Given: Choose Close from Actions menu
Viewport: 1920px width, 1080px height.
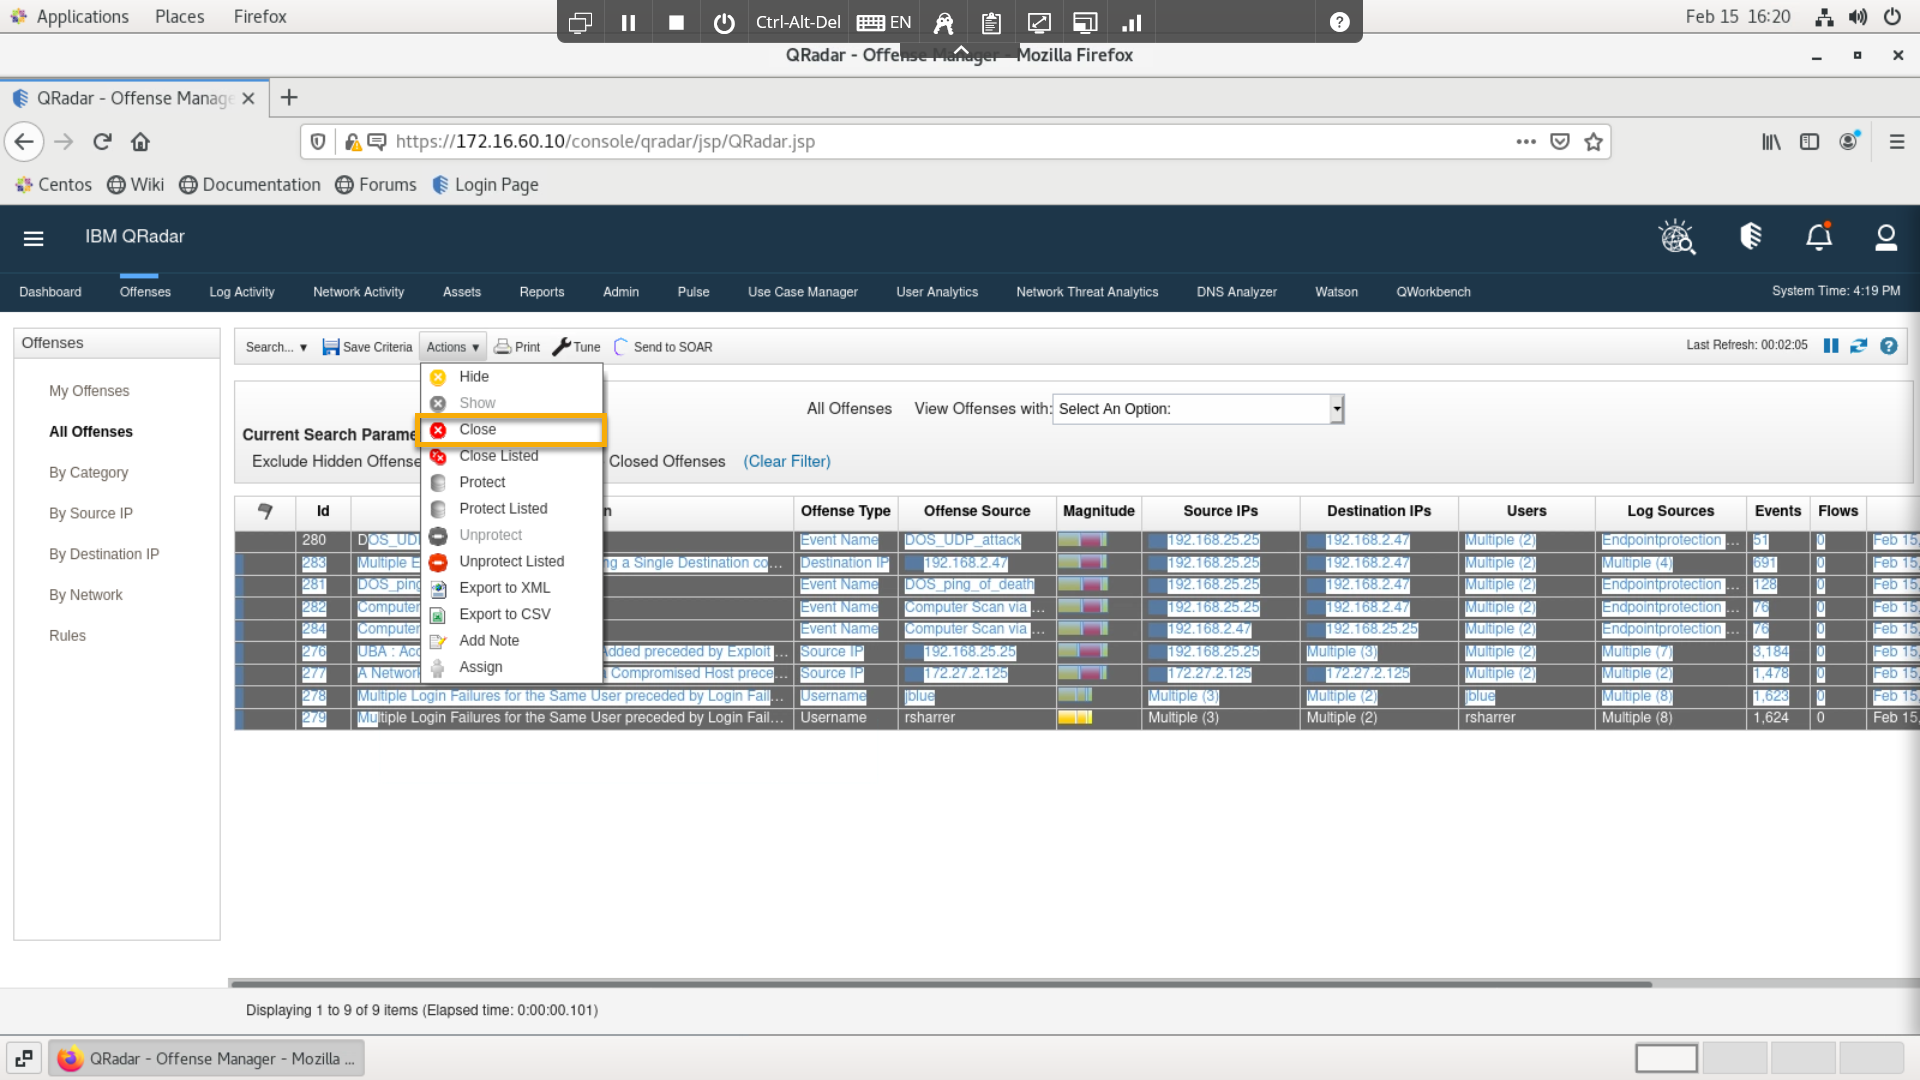Looking at the screenshot, I should [x=478, y=430].
